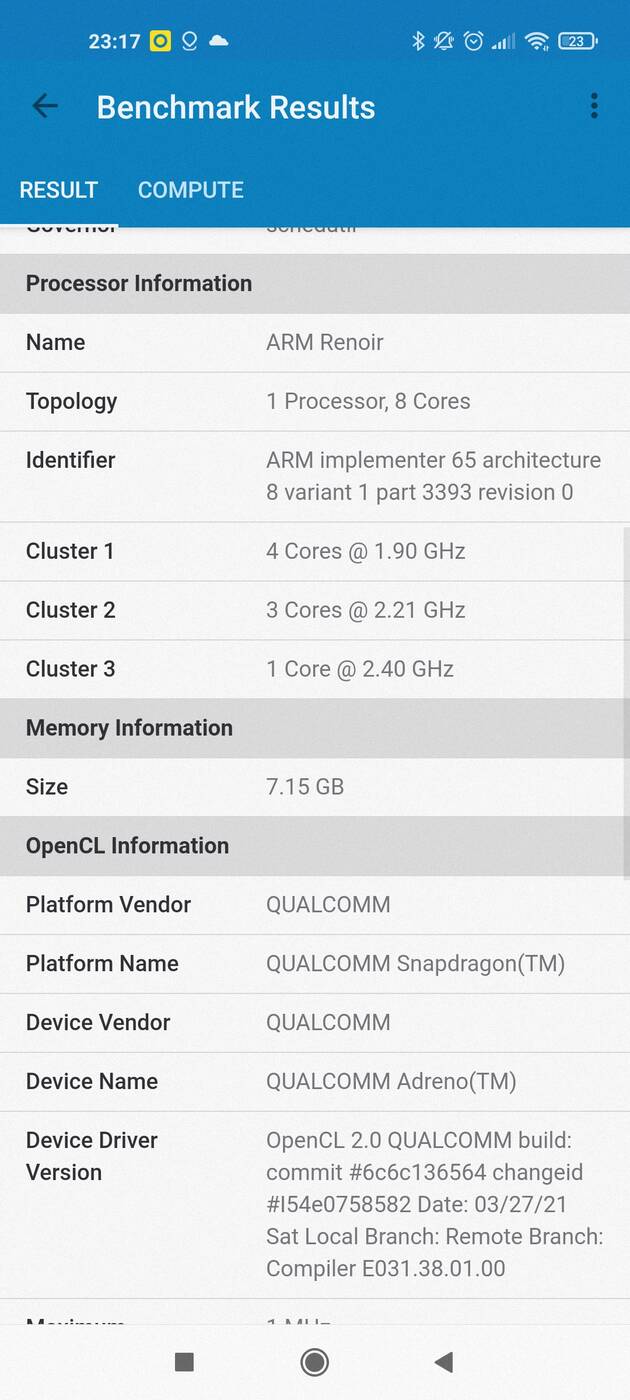Tap the Bluetooth status icon

[419, 41]
